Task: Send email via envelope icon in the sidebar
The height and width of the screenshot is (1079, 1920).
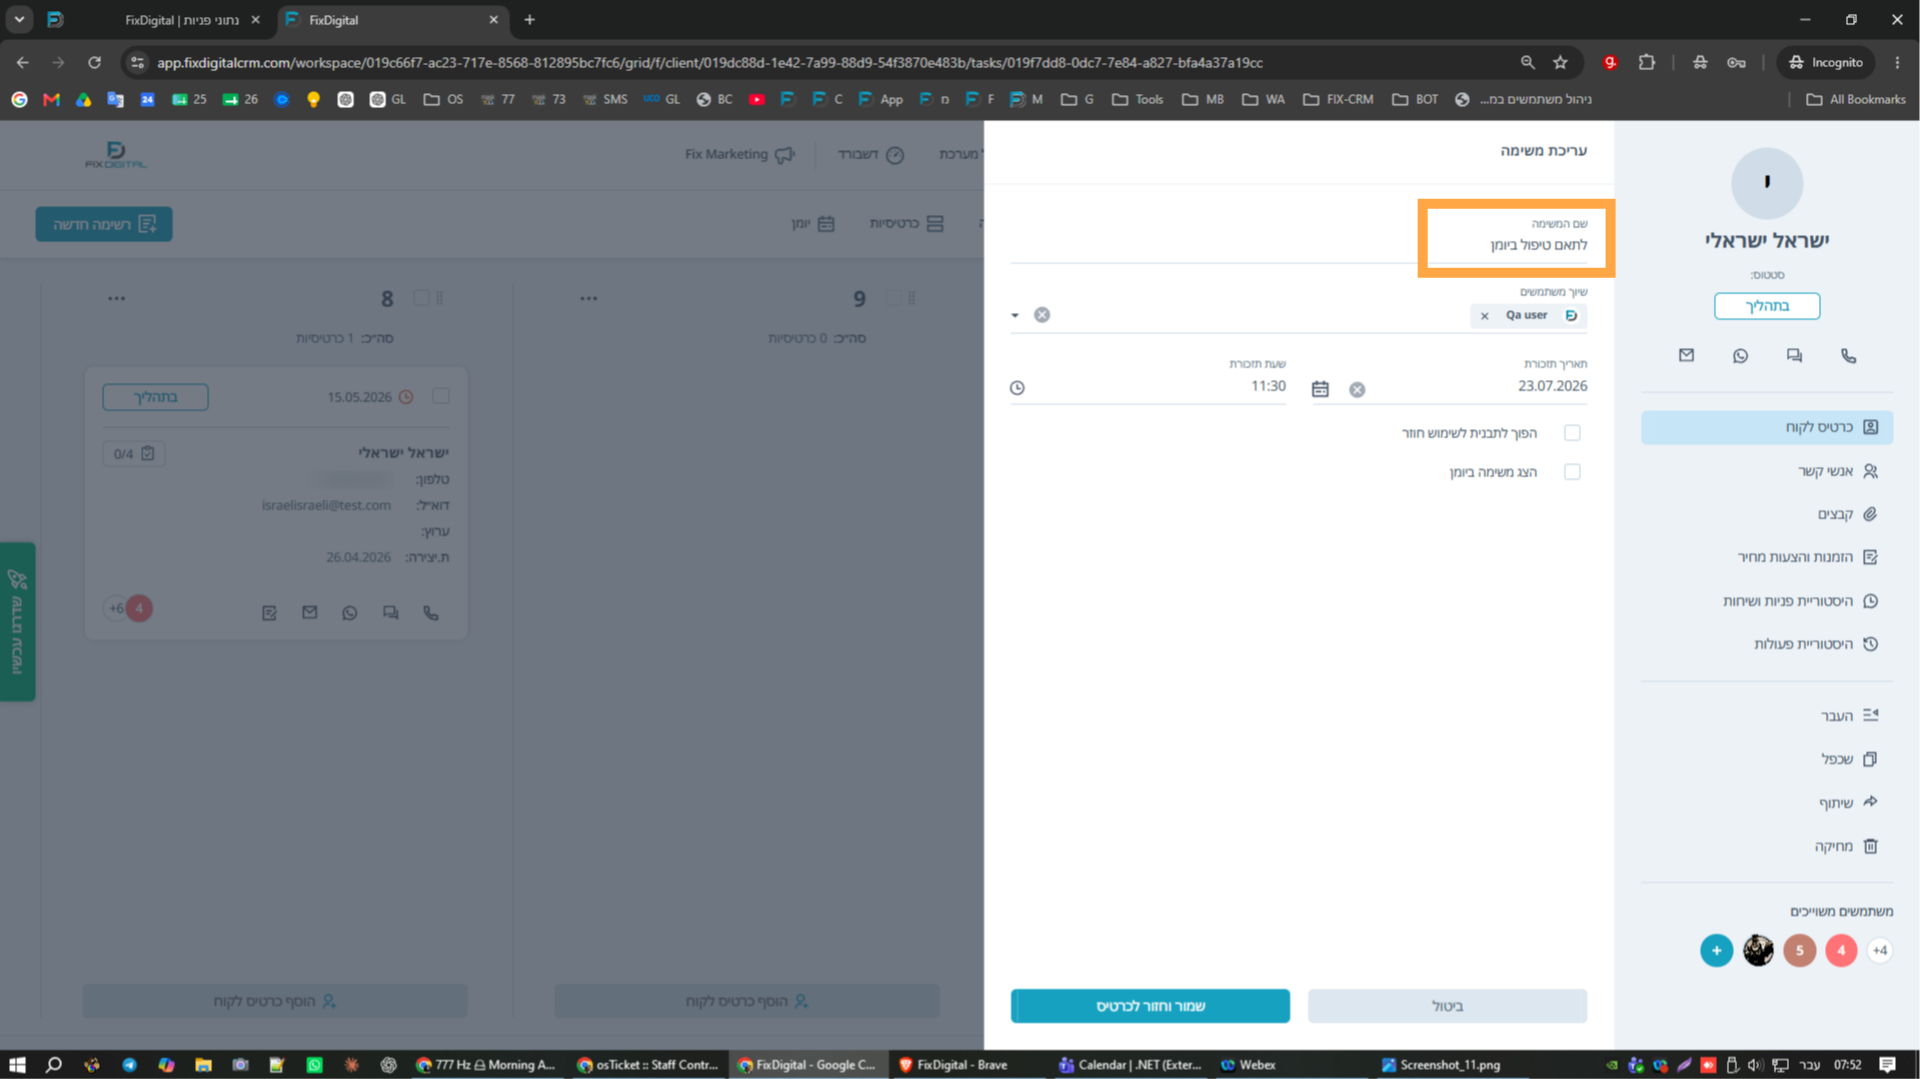Action: [x=1686, y=355]
